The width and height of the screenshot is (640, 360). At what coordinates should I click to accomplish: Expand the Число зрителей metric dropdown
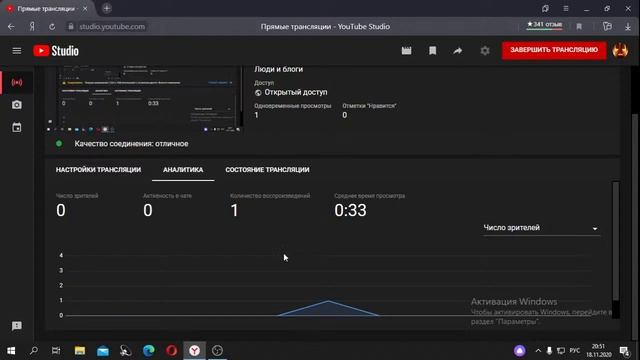tap(541, 228)
